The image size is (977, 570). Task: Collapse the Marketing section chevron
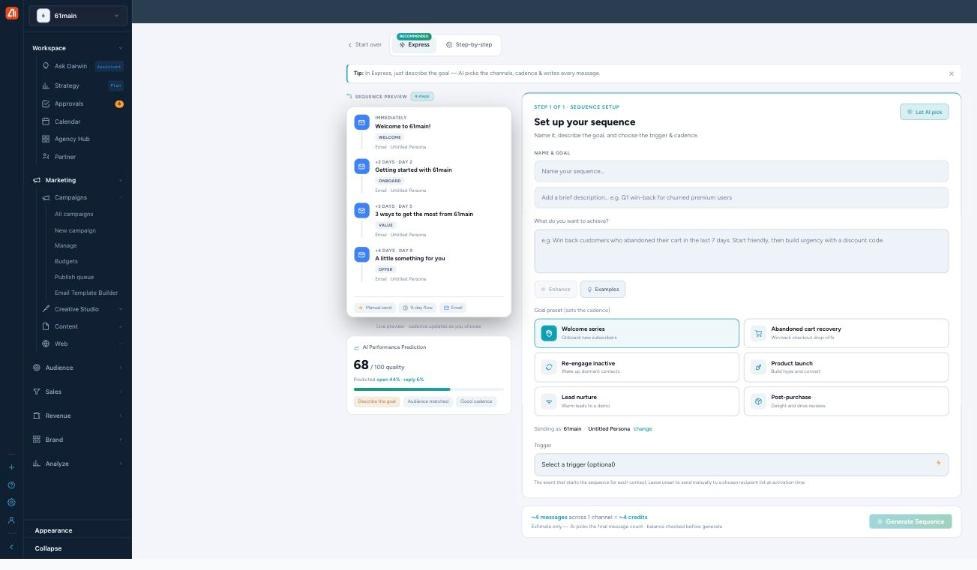pos(120,180)
